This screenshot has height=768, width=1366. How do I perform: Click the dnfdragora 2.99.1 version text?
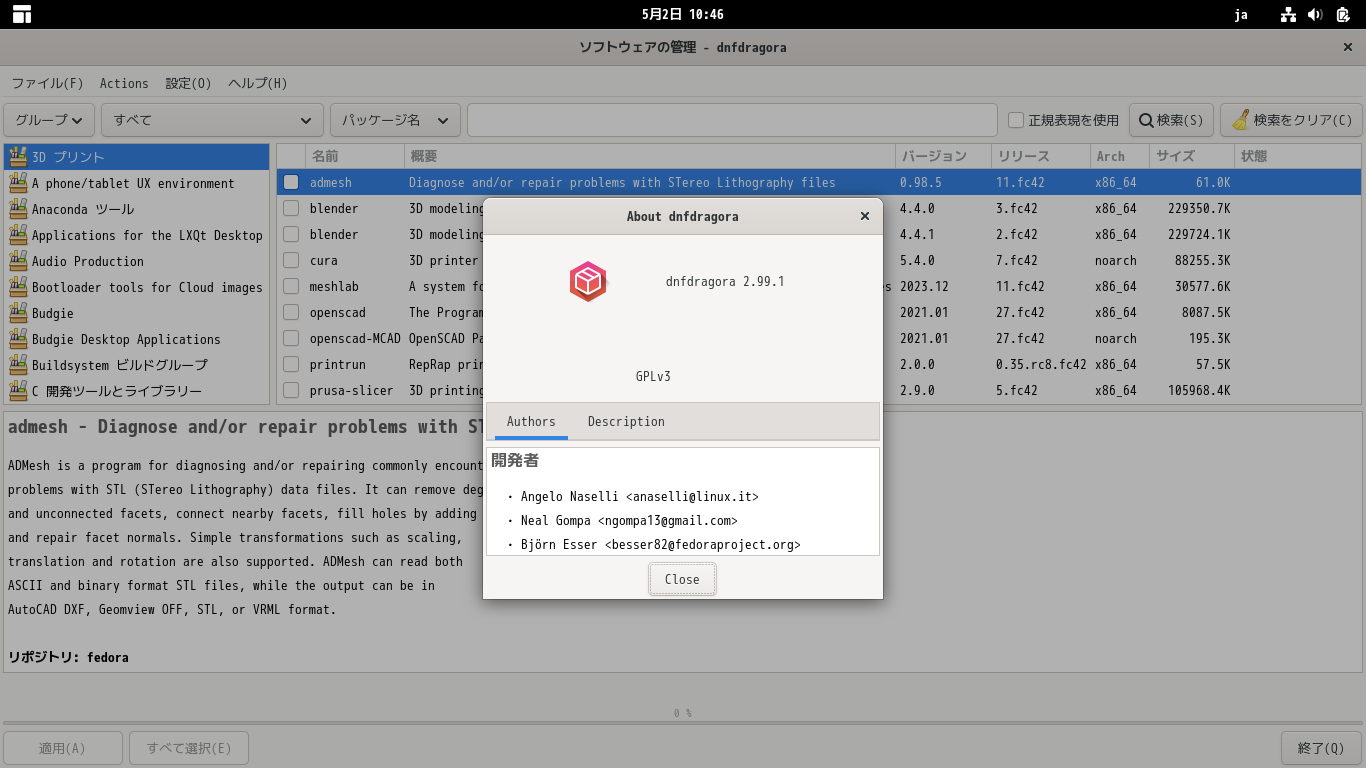[x=725, y=282]
